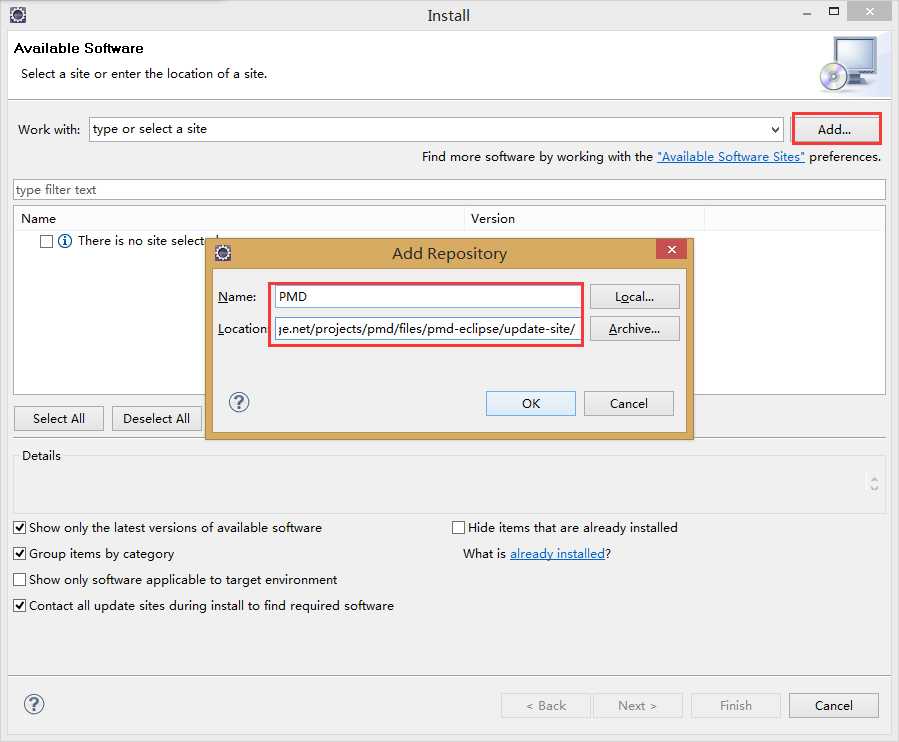
Task: Click Select All button
Action: coord(58,419)
